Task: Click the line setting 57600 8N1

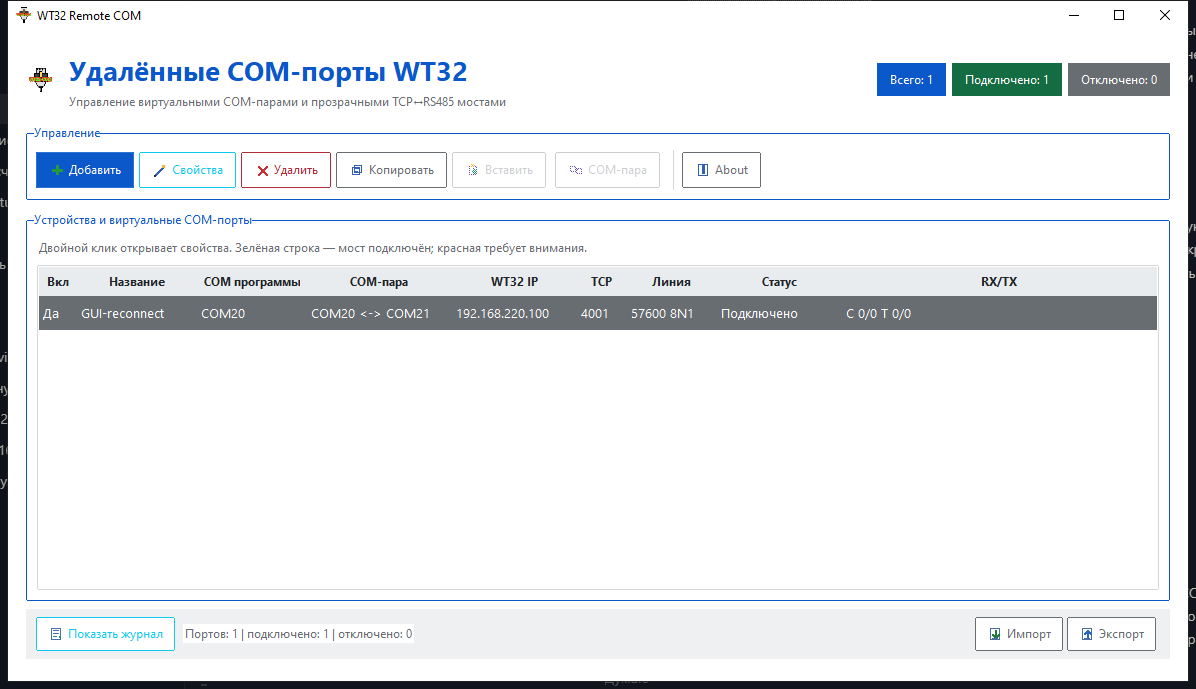Action: (x=662, y=314)
